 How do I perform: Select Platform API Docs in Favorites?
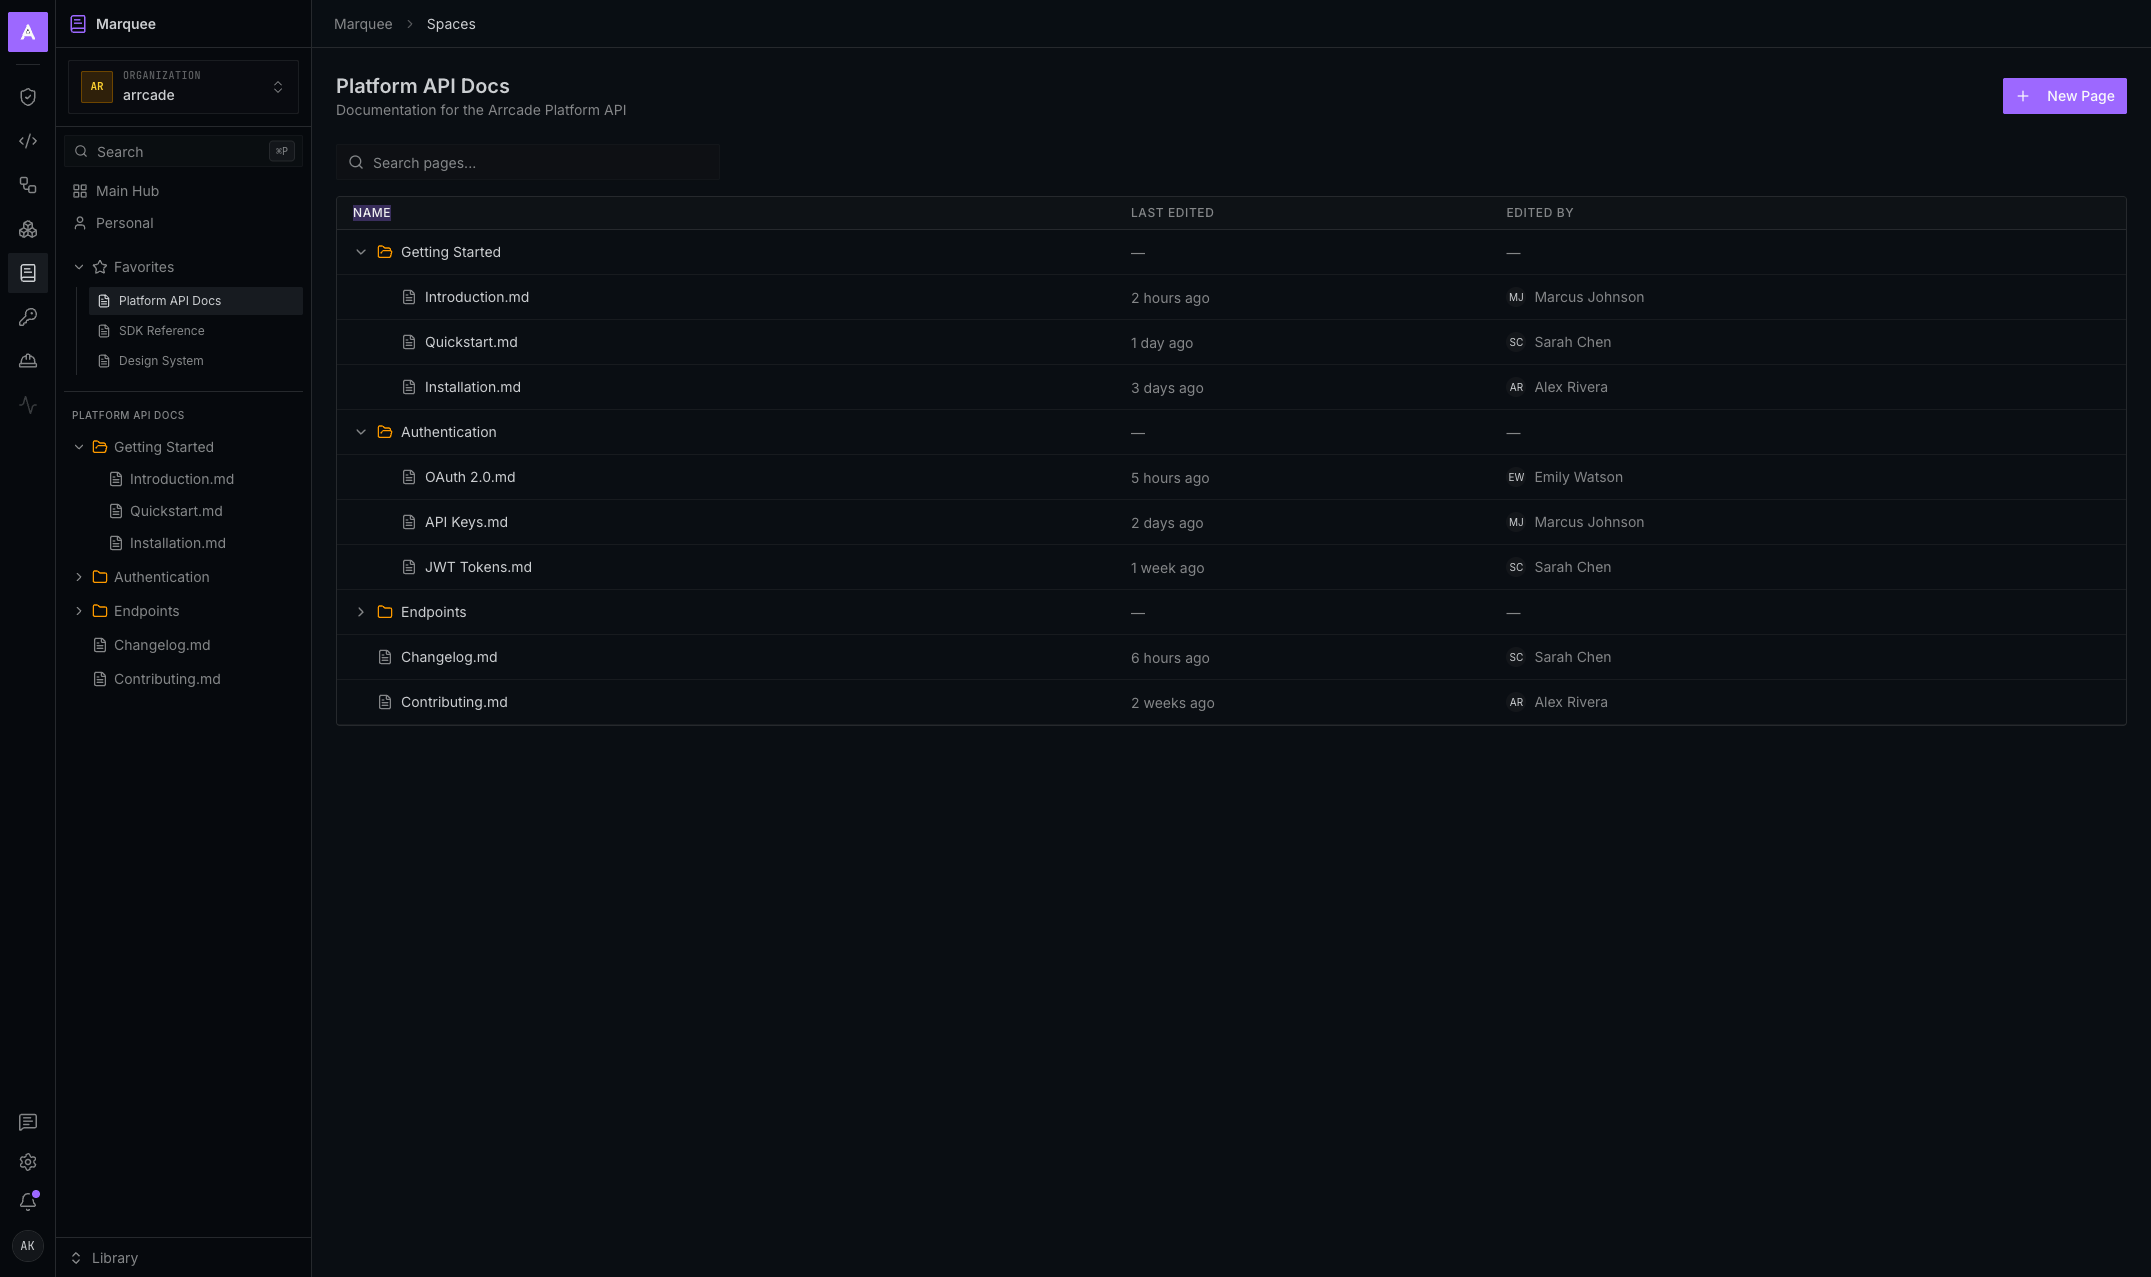(195, 301)
